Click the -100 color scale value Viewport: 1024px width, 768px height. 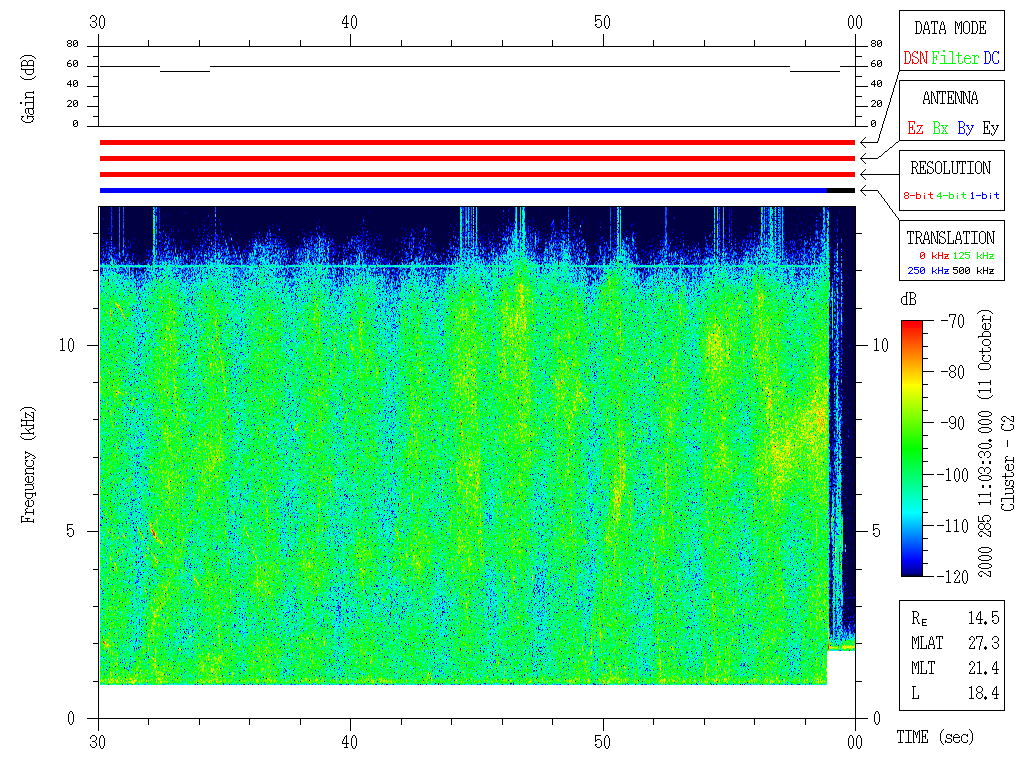(955, 474)
